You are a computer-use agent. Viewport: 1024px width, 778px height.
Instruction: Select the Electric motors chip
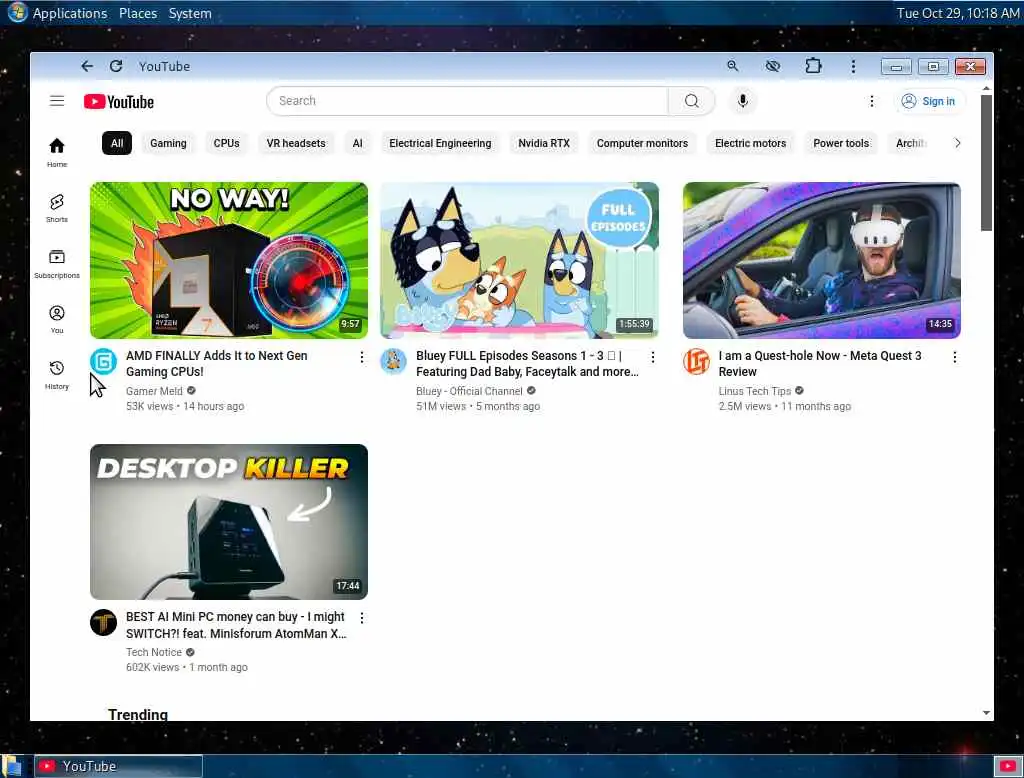click(750, 143)
